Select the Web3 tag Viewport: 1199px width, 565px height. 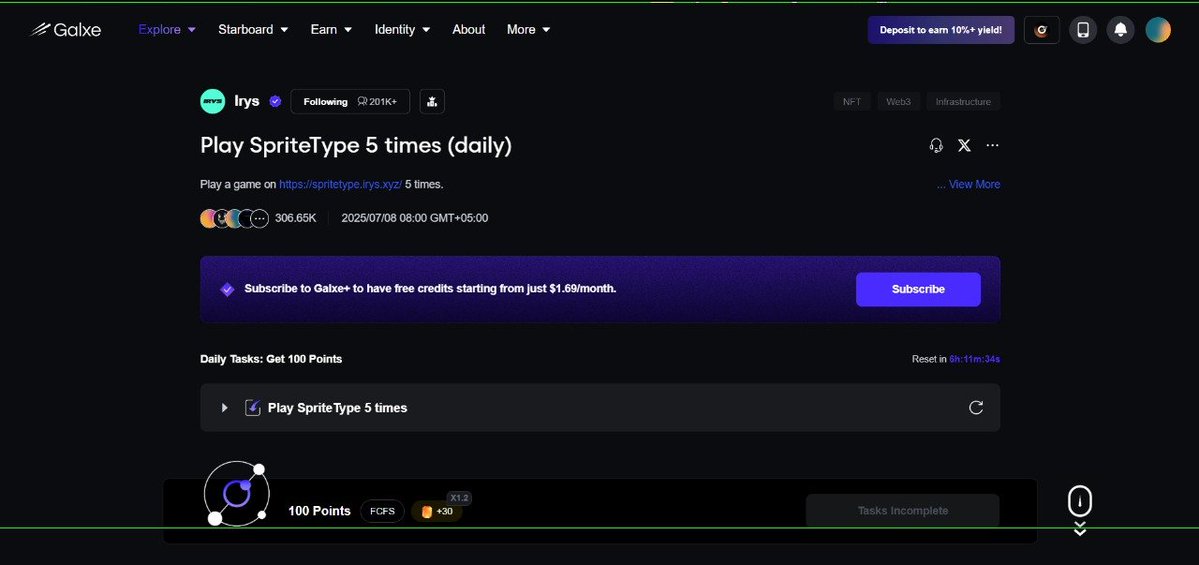[898, 102]
